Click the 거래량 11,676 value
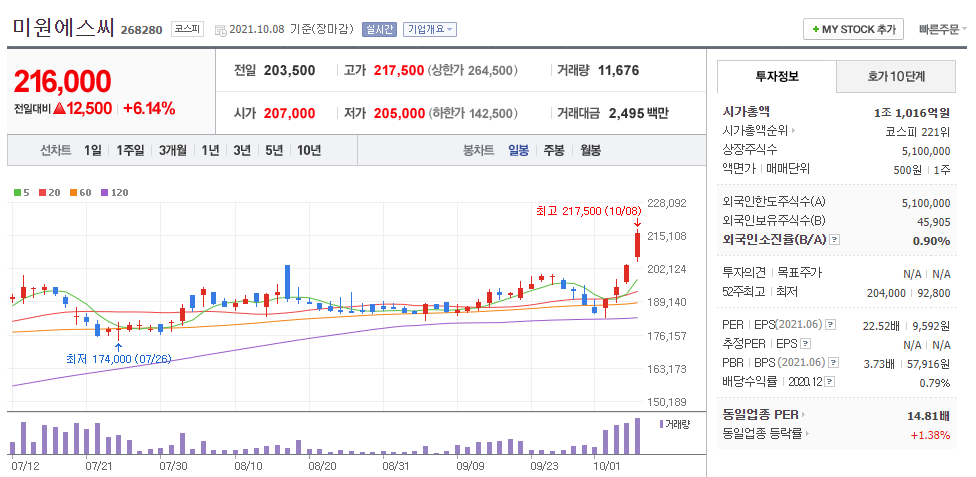Screen dimensions: 976x477 click(618, 70)
